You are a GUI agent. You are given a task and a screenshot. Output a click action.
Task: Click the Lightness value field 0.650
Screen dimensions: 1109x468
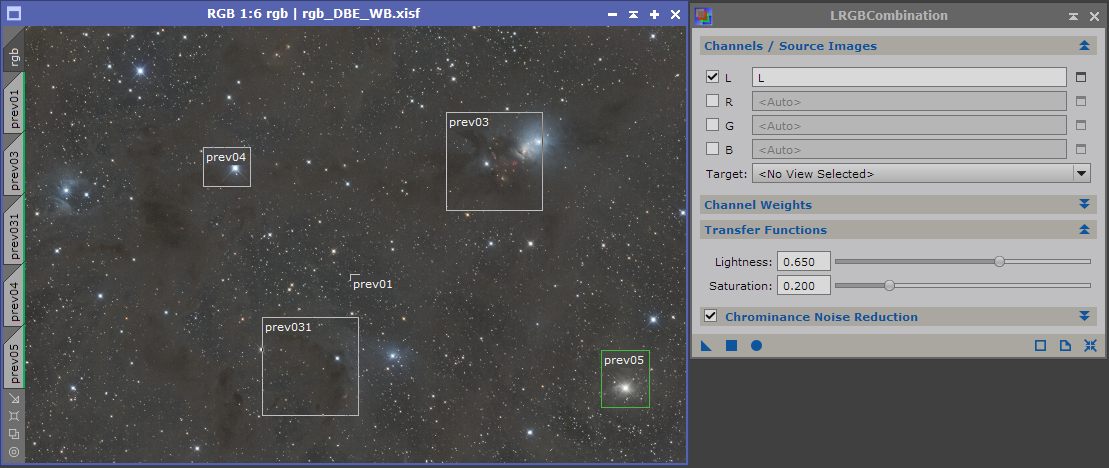(x=803, y=262)
